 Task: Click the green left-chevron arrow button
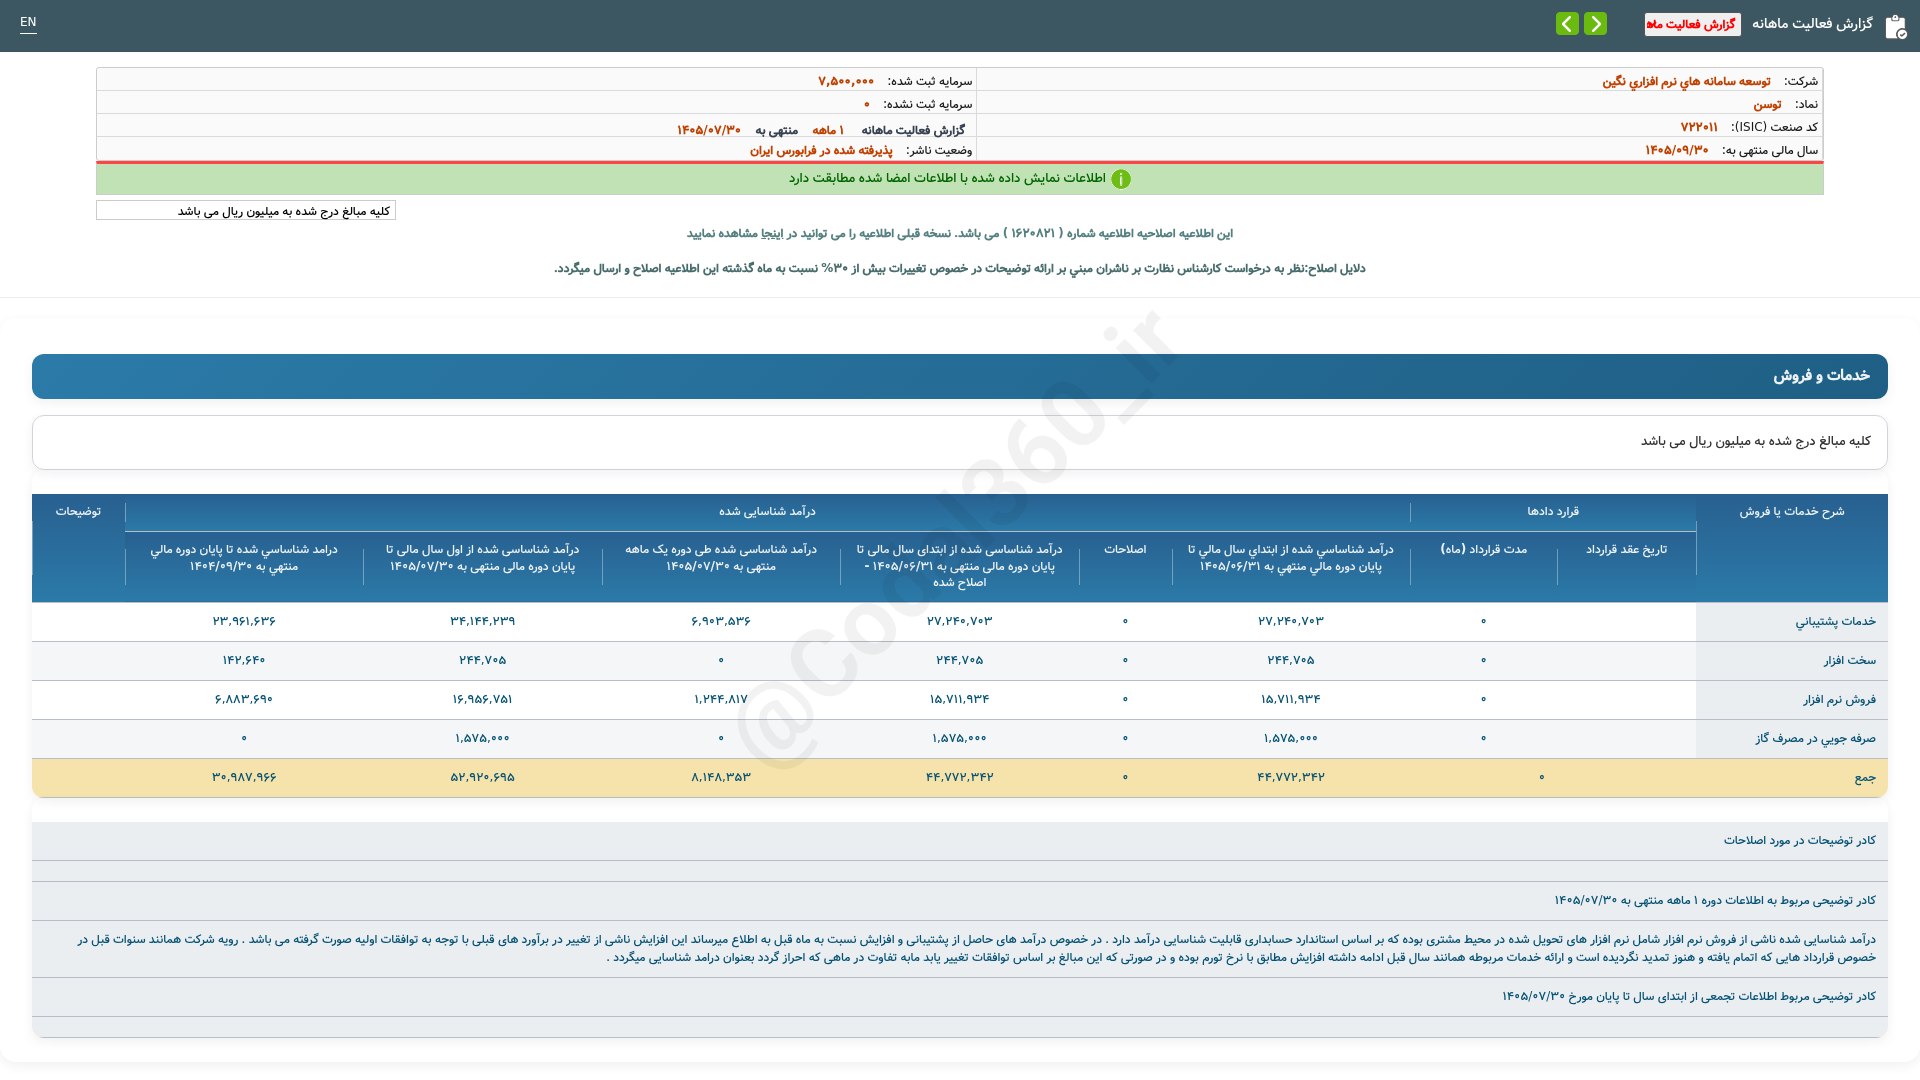1567,23
